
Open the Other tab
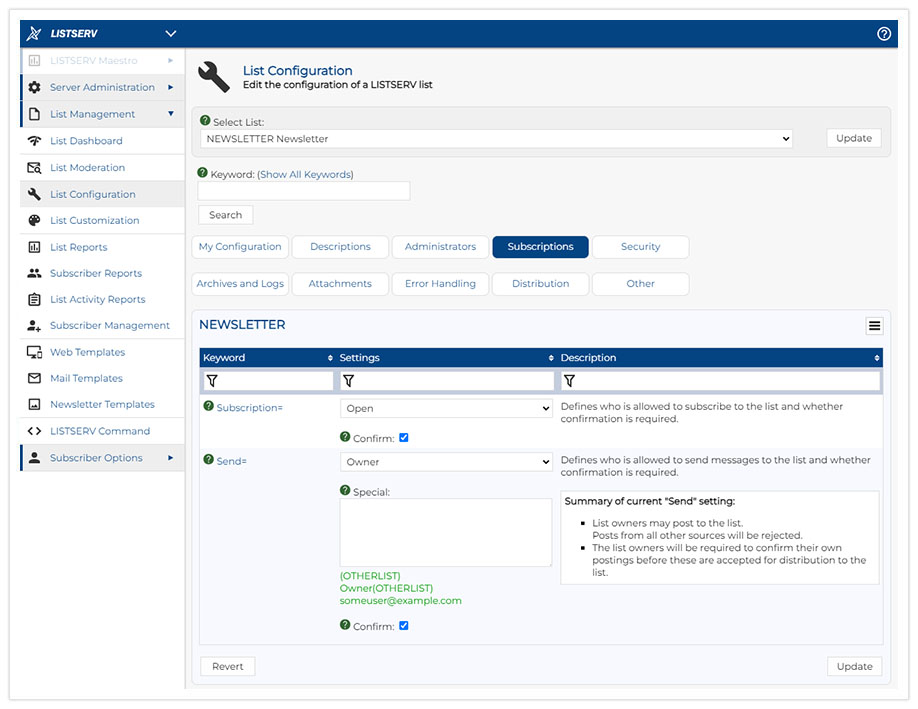pos(640,283)
